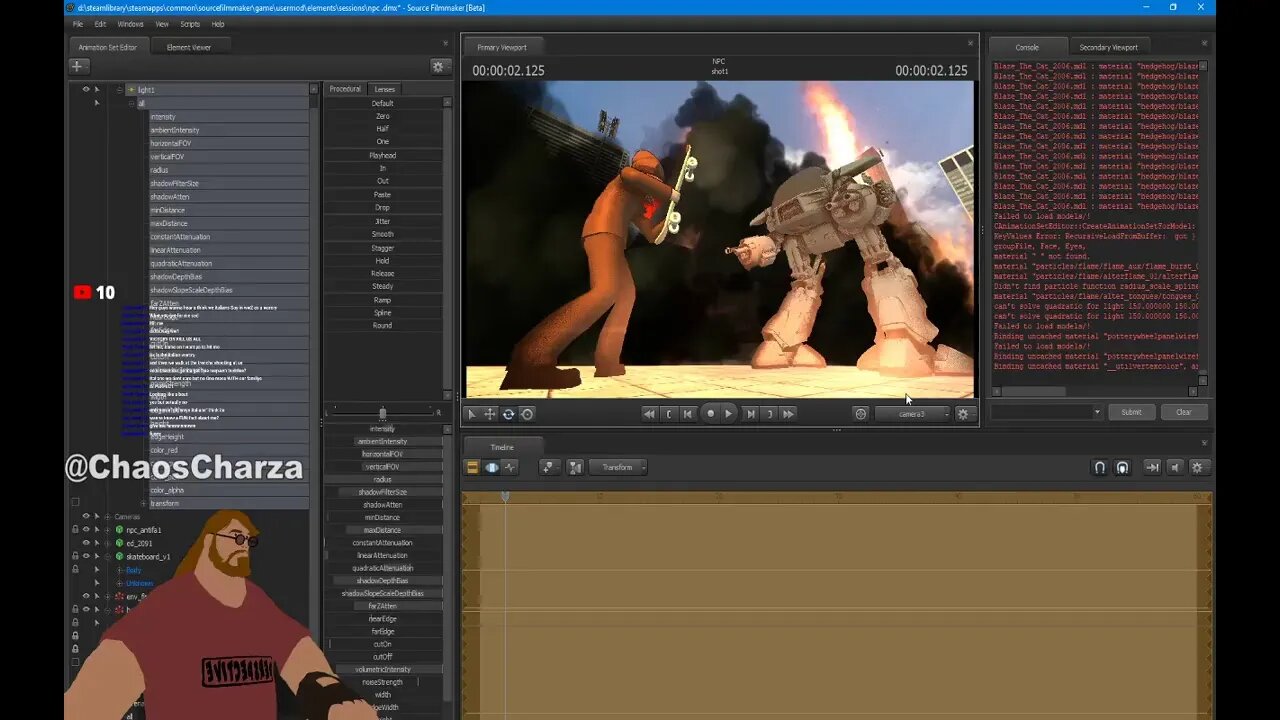1280x720 pixels.
Task: Open the File menu
Action: coord(78,24)
